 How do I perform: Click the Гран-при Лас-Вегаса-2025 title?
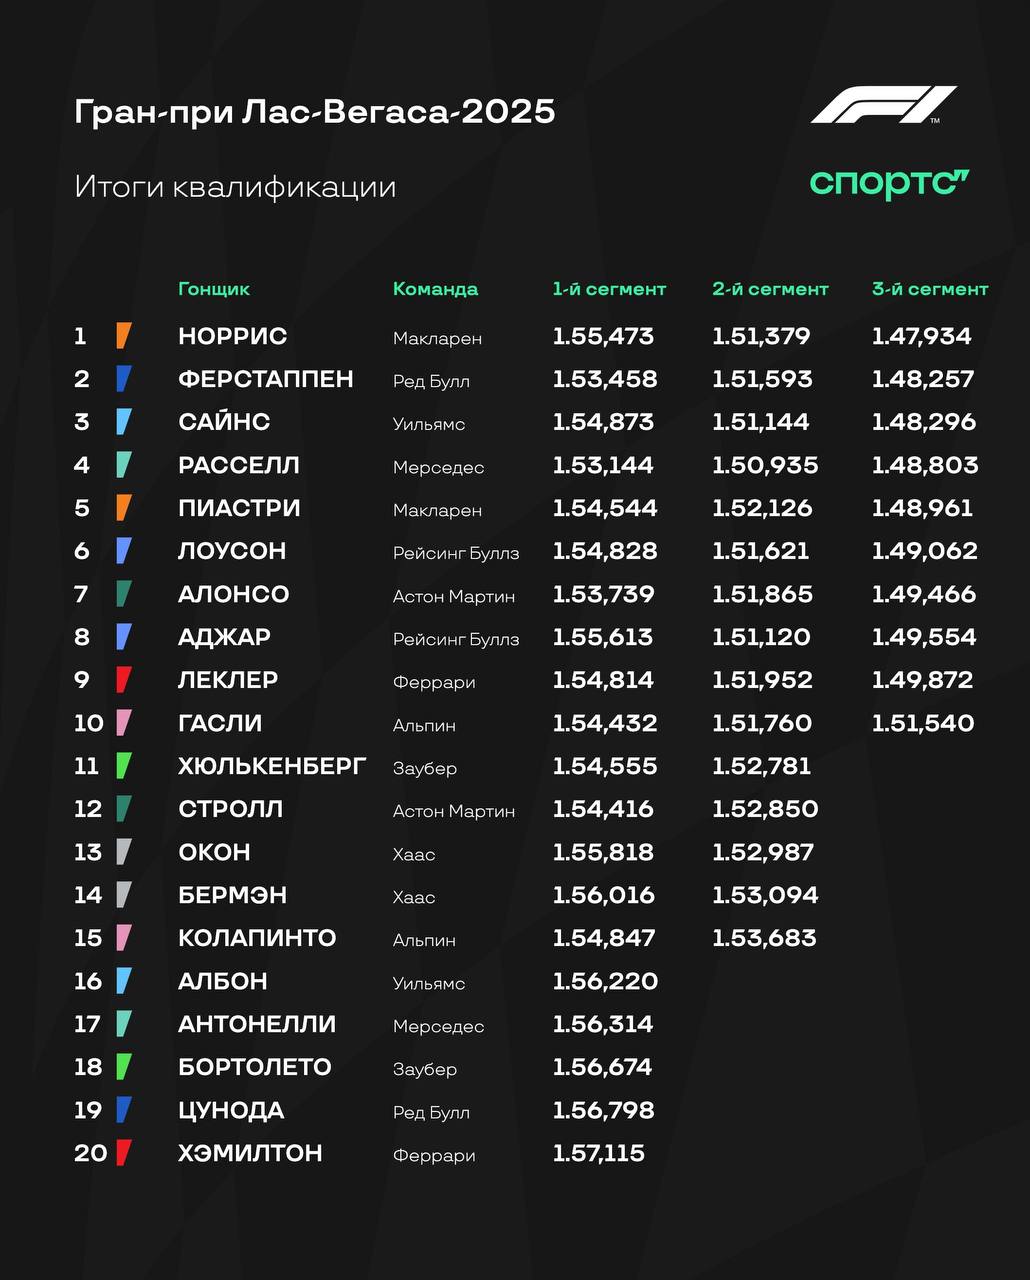315,111
